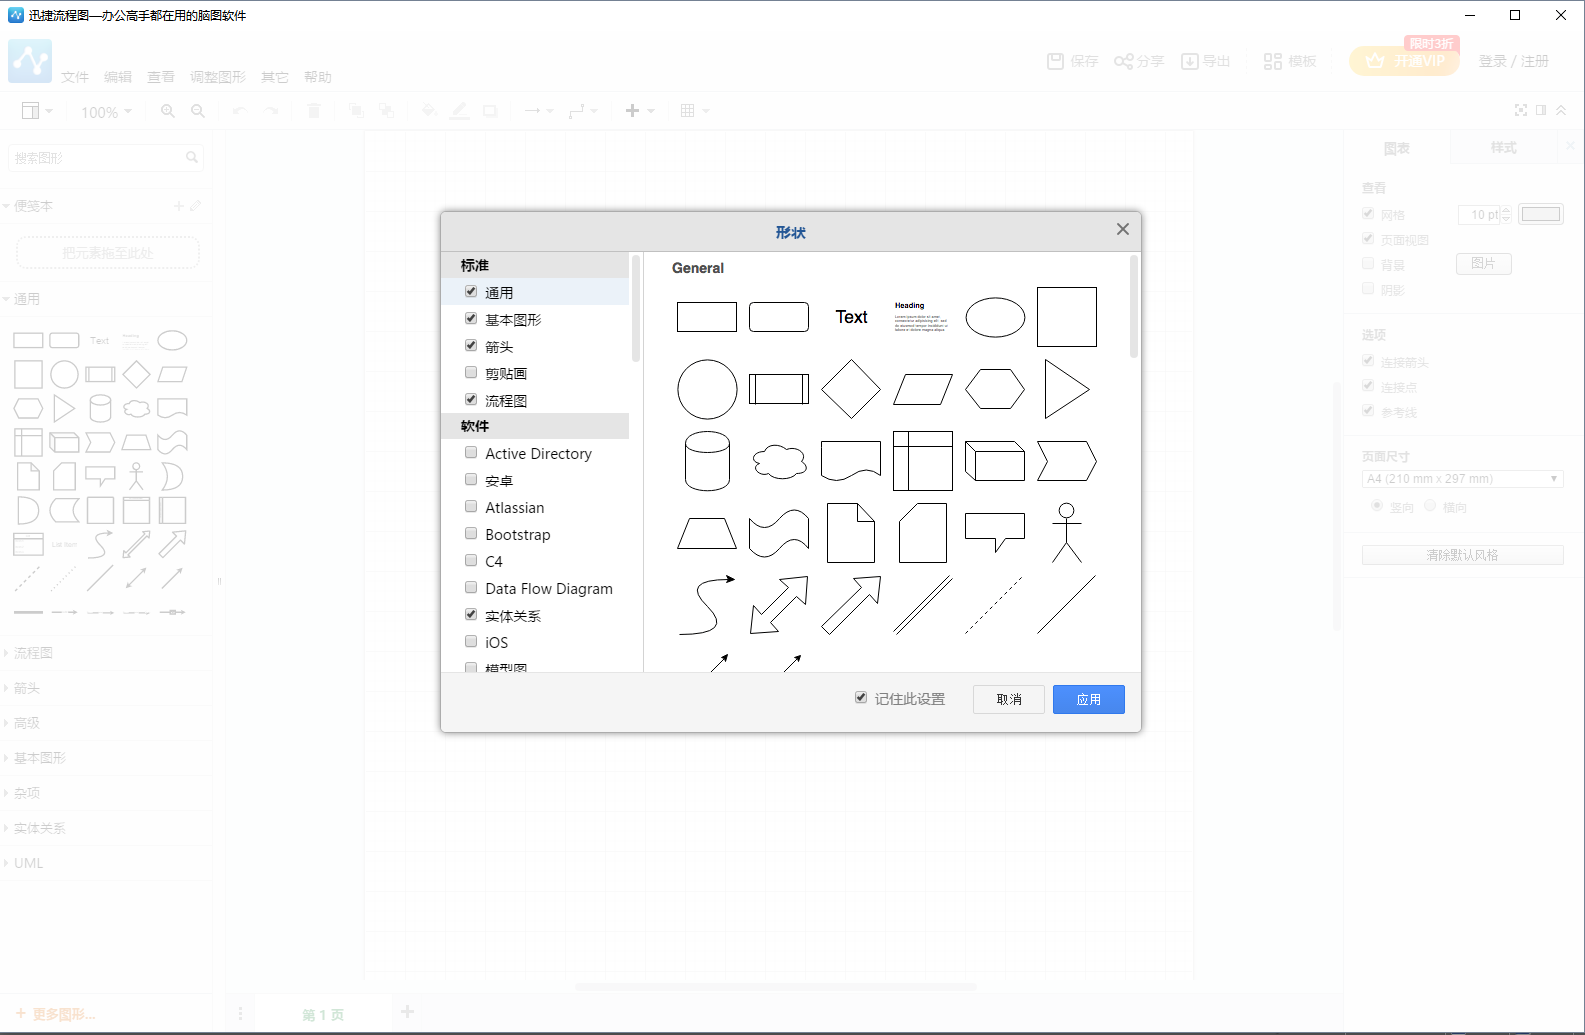Collapse the 便笺本 section in the sidebar

[33, 206]
